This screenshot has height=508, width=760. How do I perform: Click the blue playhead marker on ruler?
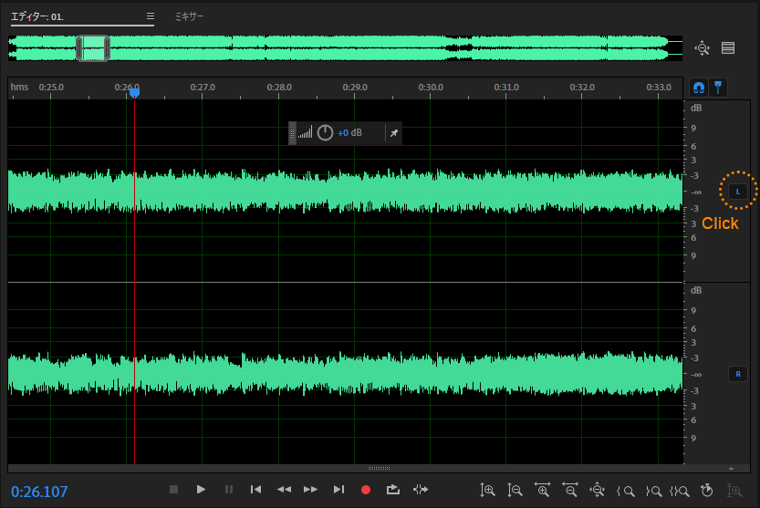(135, 93)
